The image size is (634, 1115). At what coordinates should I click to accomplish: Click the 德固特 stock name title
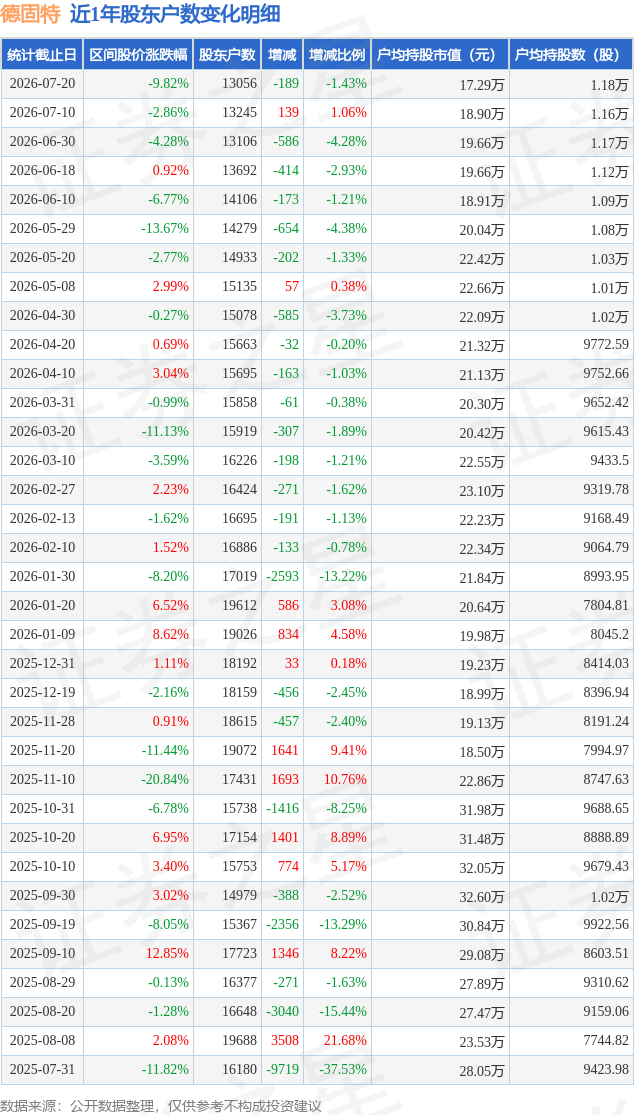(x=31, y=14)
